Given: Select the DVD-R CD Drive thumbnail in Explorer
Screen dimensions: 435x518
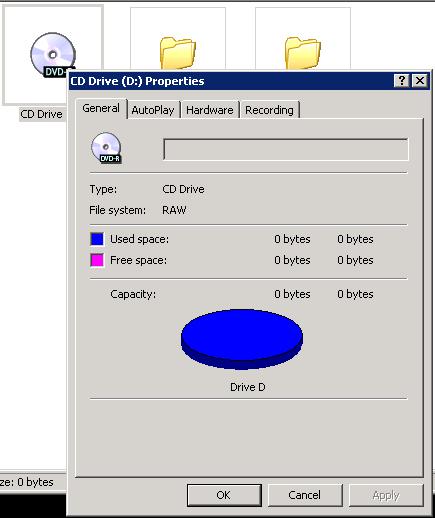Looking at the screenshot, I should pyautogui.click(x=53, y=55).
